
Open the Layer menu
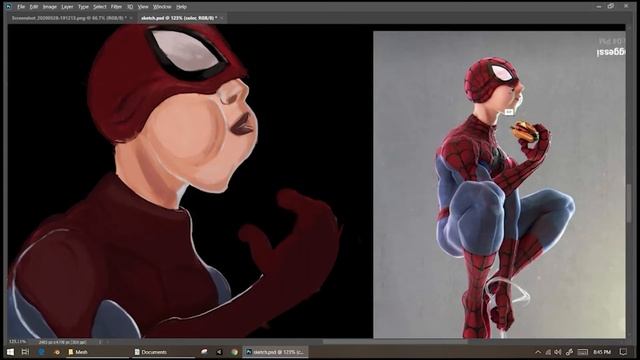67,7
